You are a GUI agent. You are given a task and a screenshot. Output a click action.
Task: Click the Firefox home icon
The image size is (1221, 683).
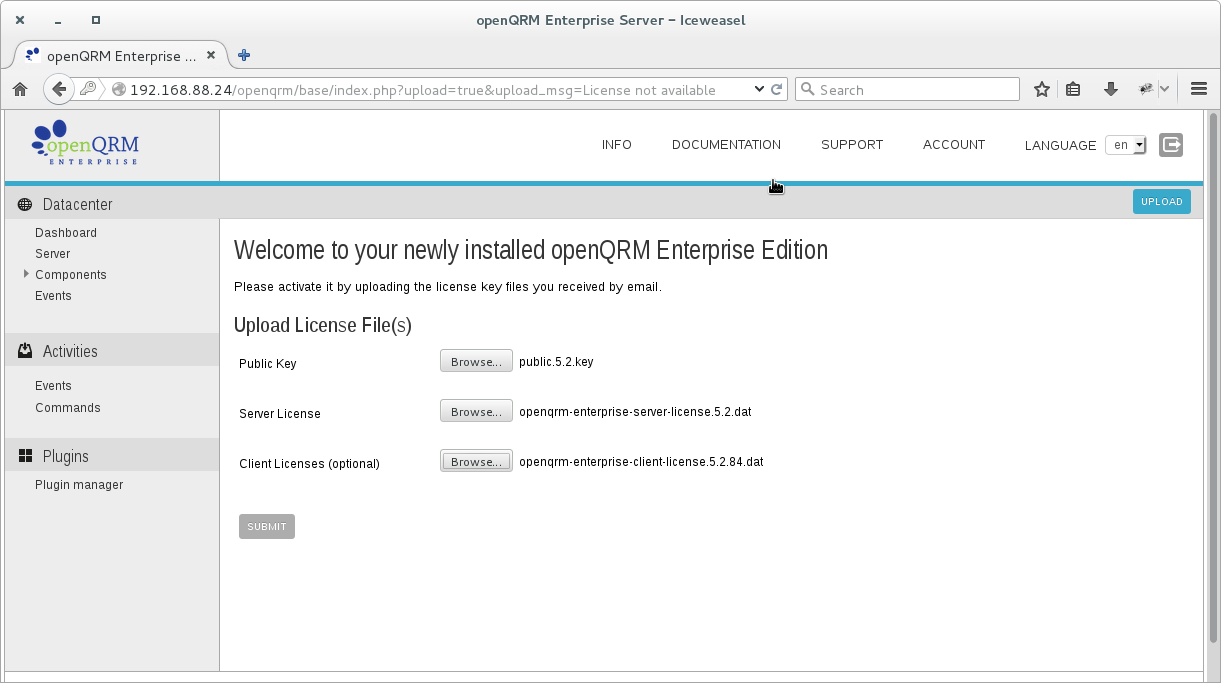20,89
